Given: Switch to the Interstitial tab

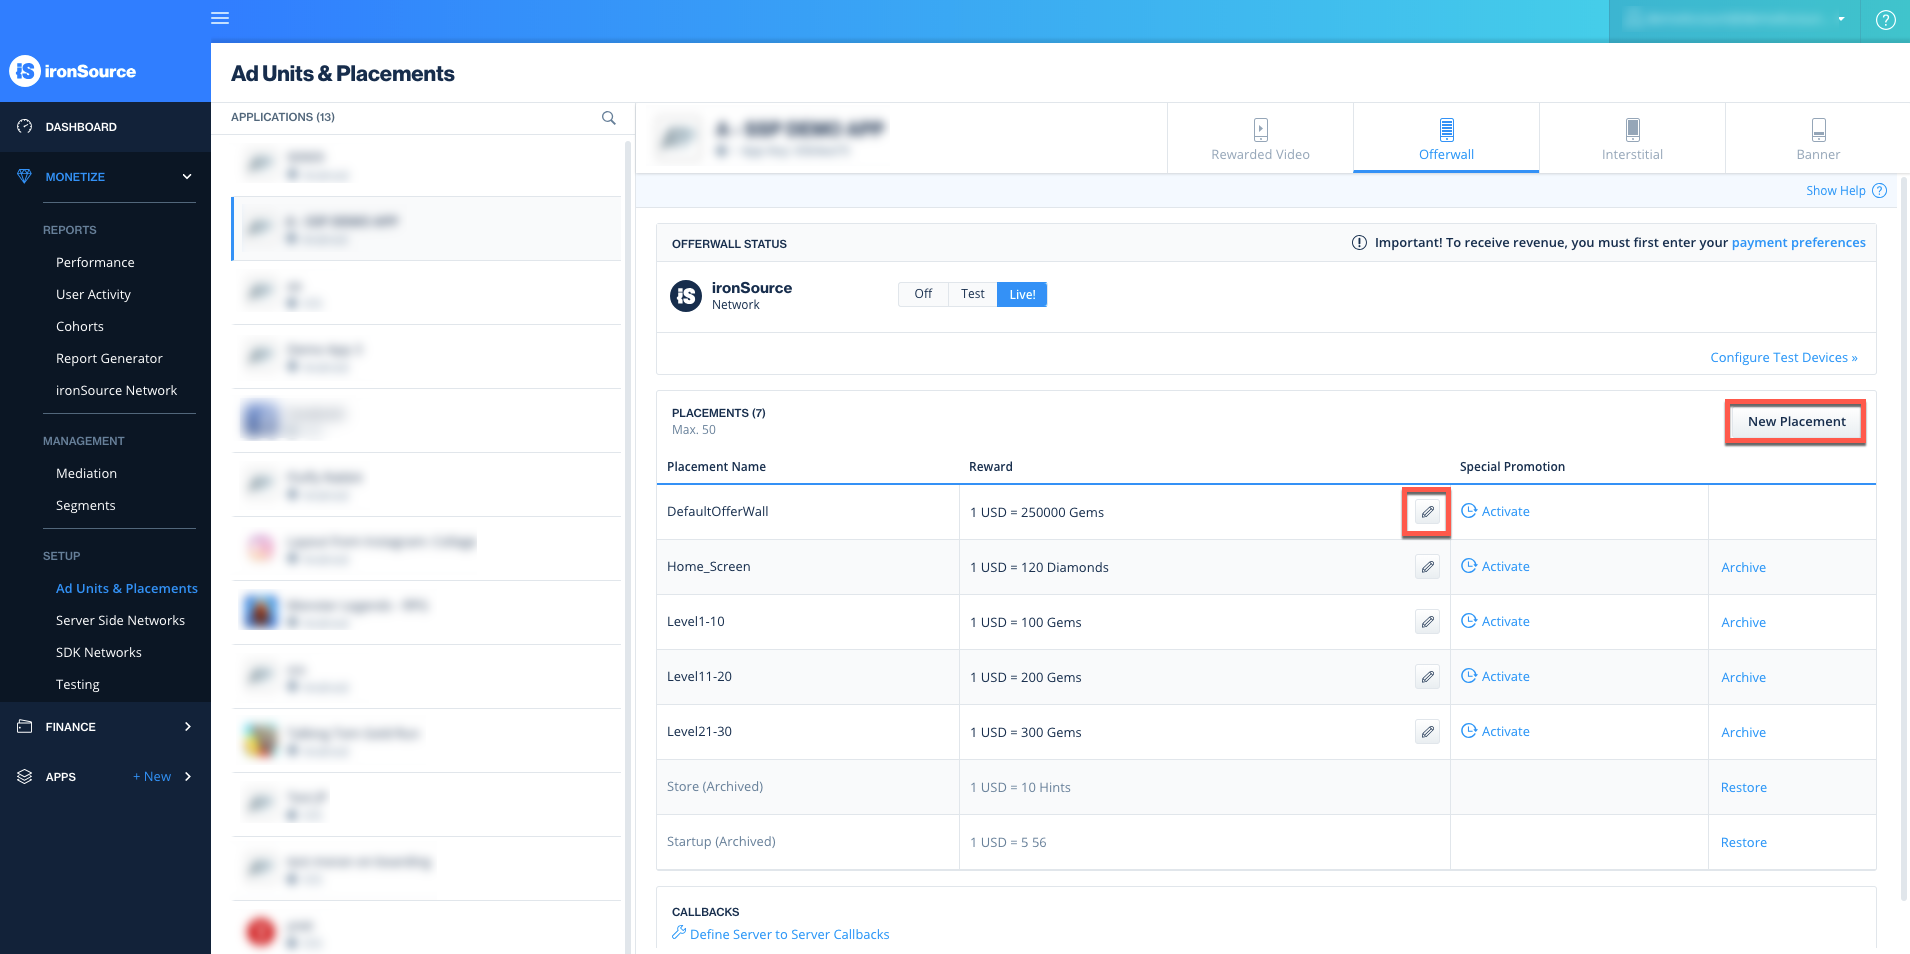Looking at the screenshot, I should [1632, 138].
